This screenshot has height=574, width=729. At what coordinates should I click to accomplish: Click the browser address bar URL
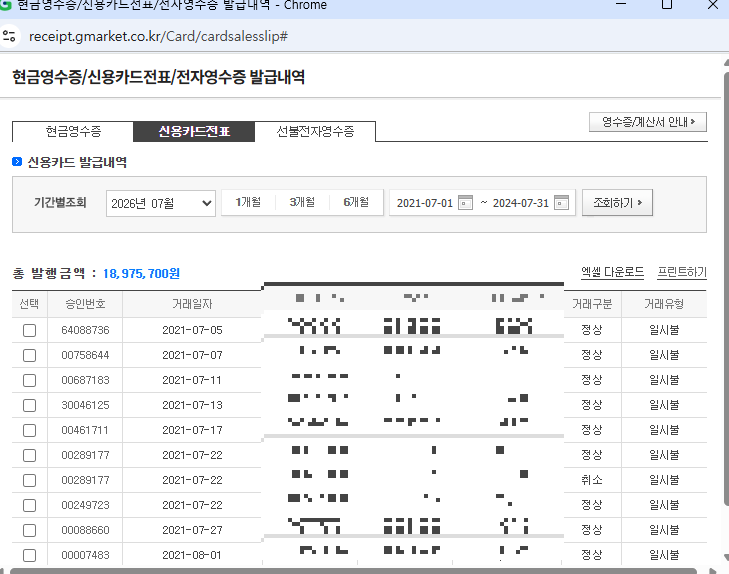click(x=158, y=36)
